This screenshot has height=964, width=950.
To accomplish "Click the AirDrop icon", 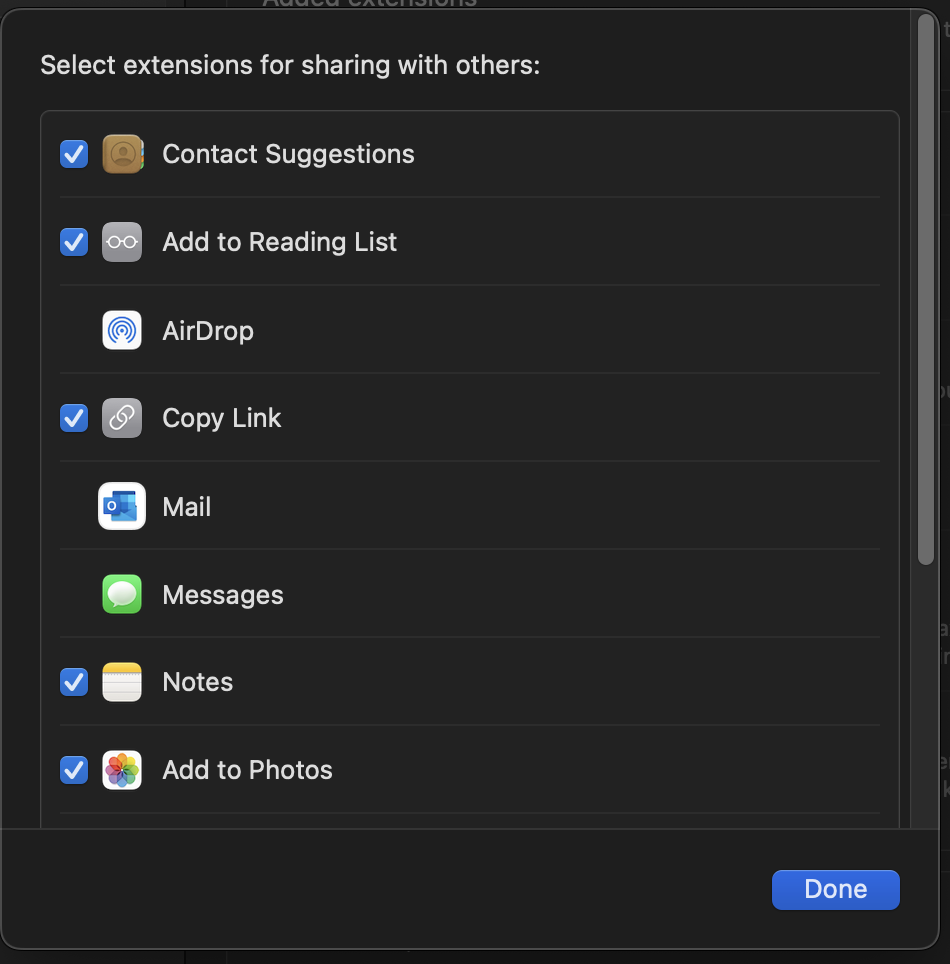I will 122,330.
